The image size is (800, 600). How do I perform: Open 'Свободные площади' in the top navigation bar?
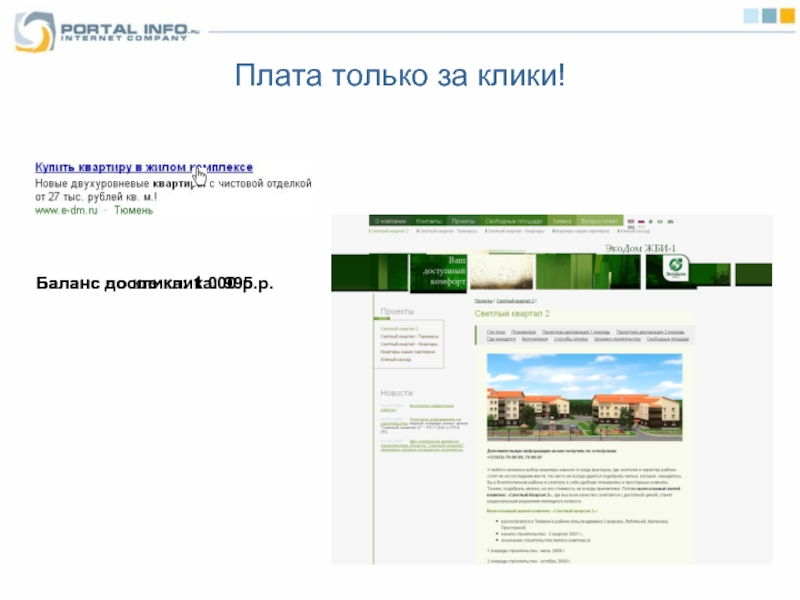(x=513, y=221)
